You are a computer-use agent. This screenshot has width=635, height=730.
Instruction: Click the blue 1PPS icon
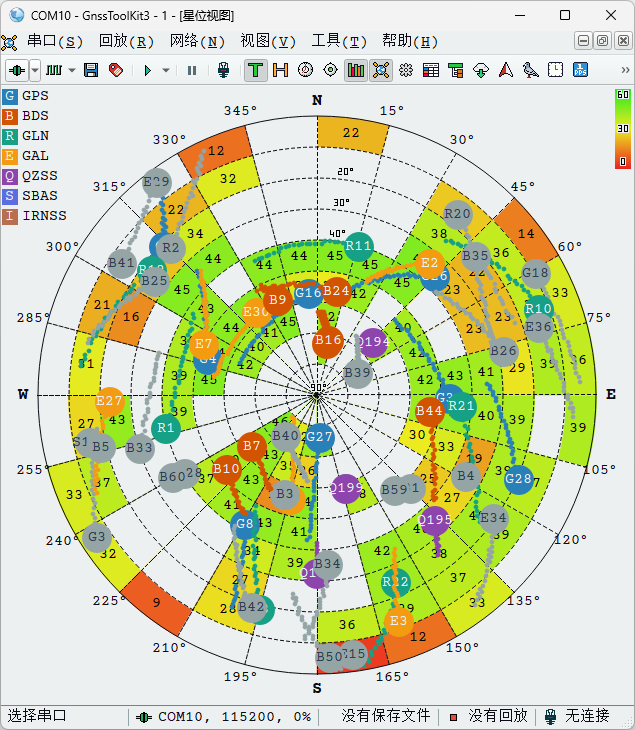[581, 70]
